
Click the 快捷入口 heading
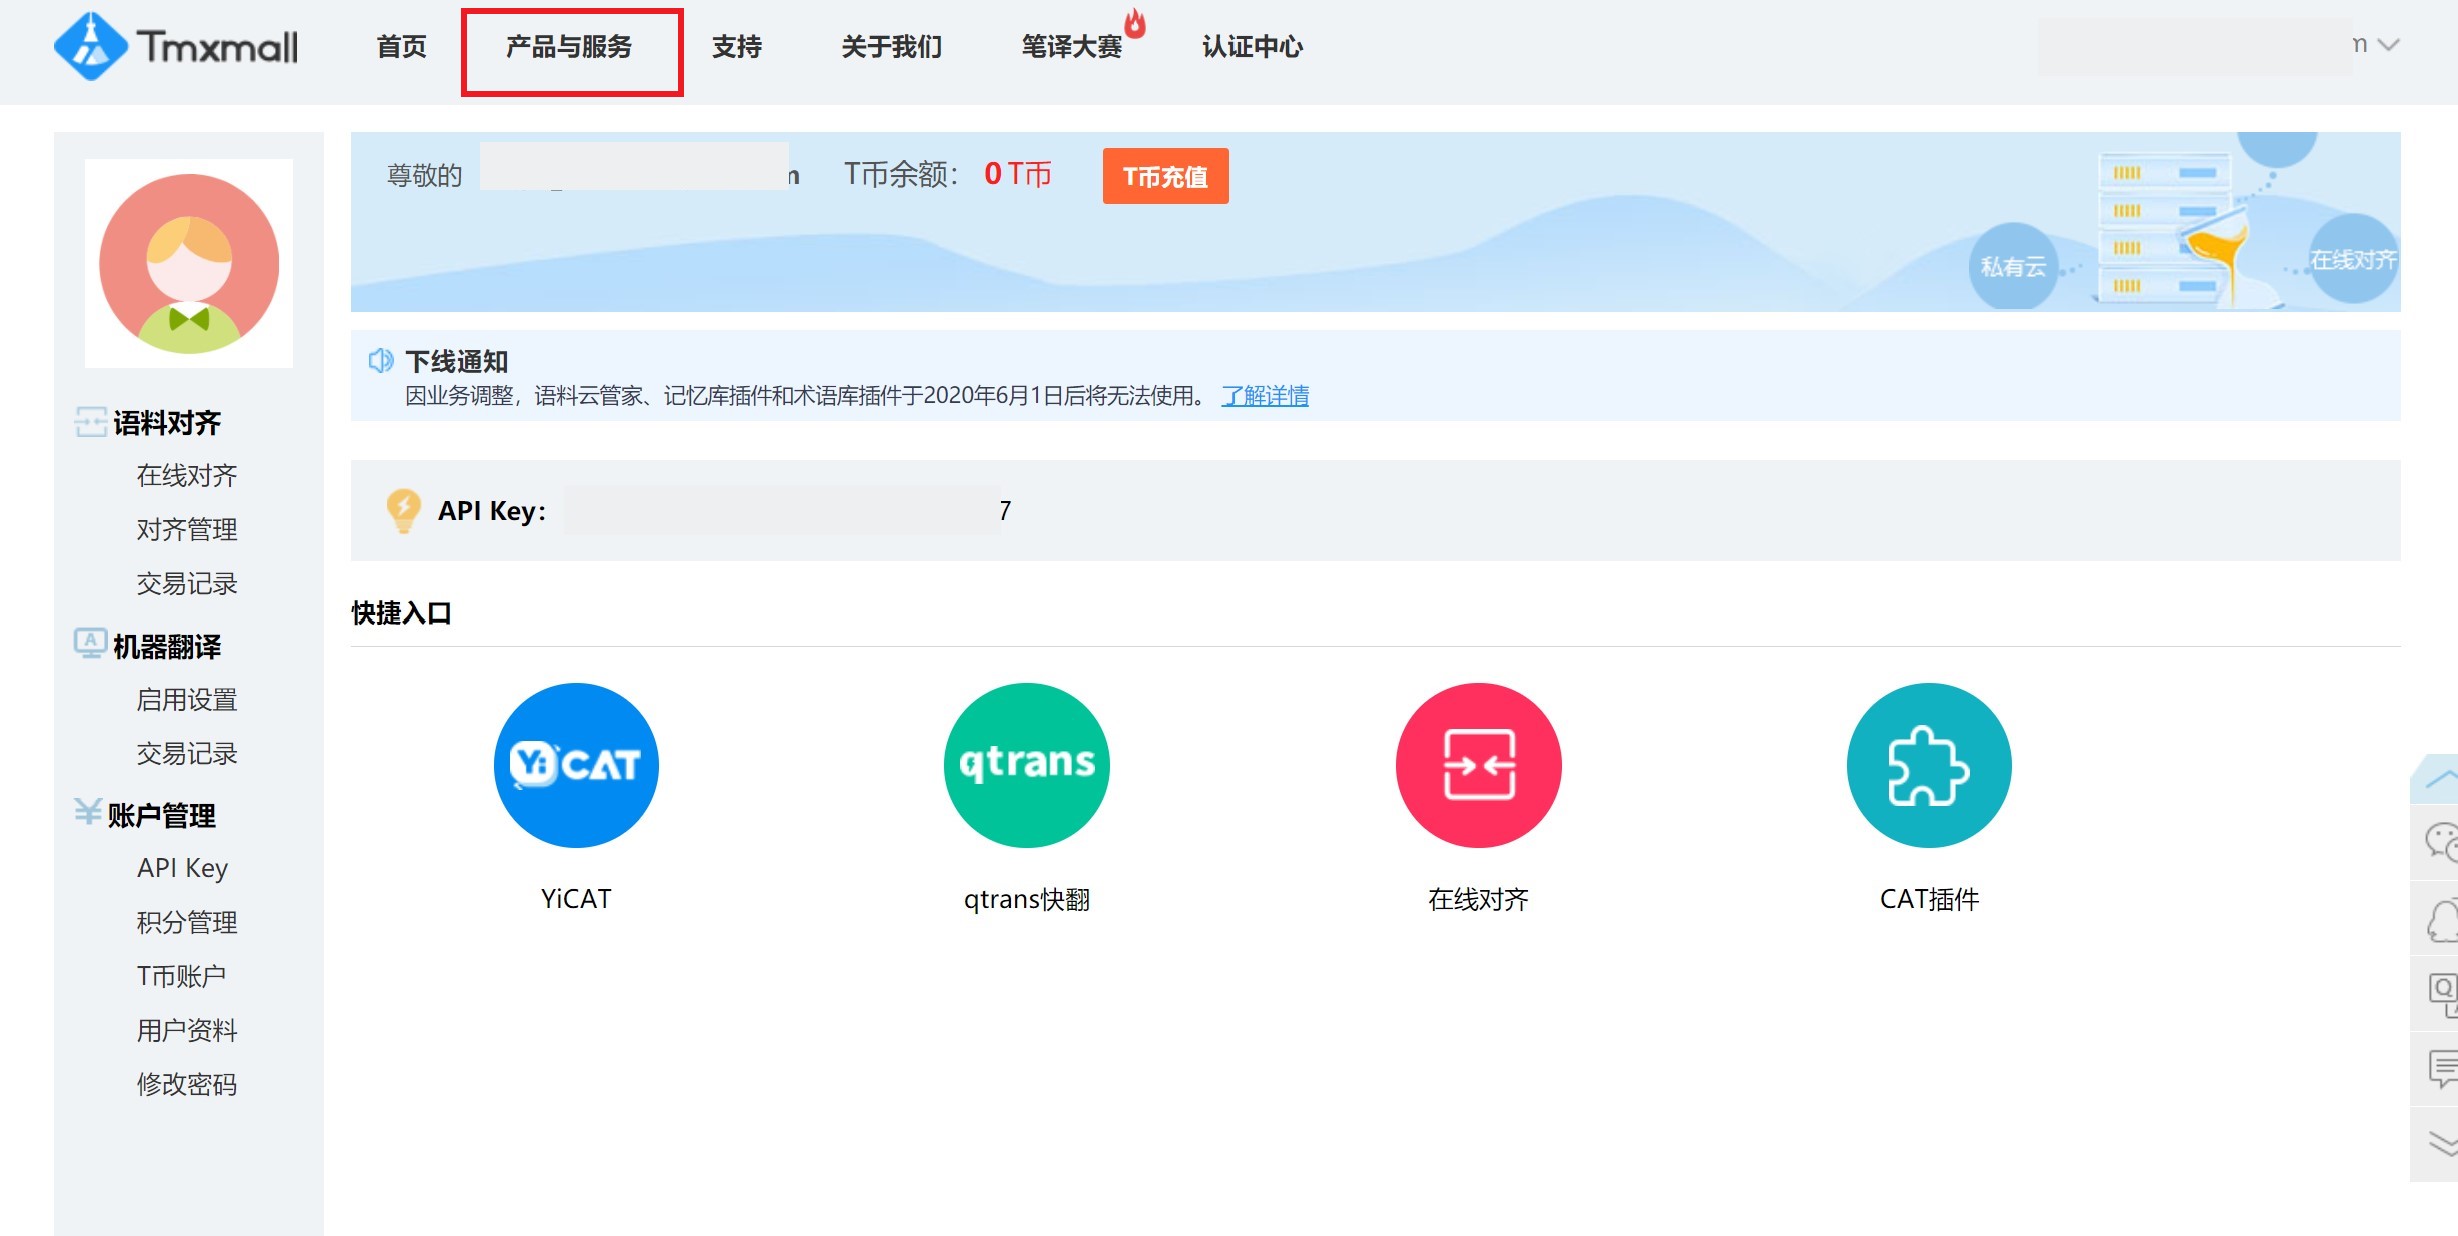click(401, 613)
